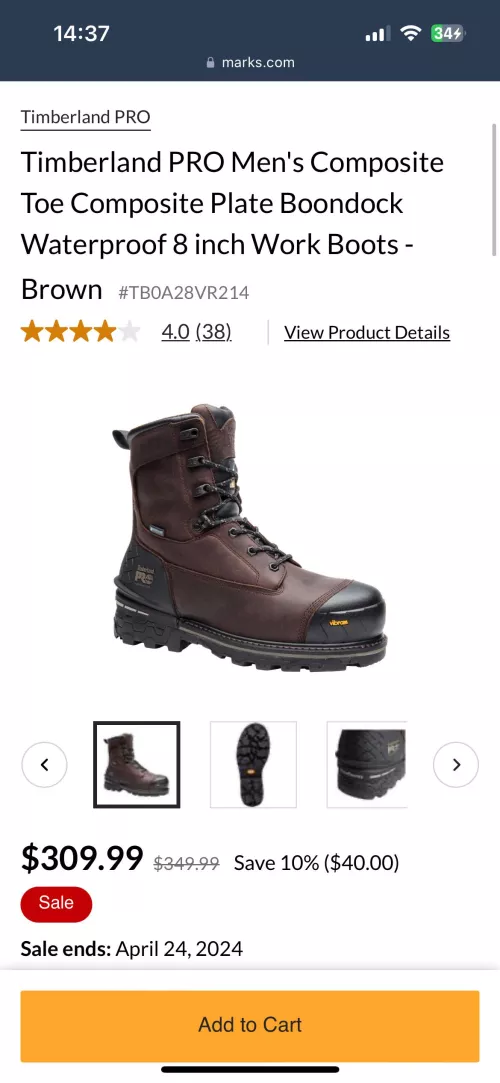500x1083 pixels.
Task: Tap the star rating icons
Action: tap(80, 332)
